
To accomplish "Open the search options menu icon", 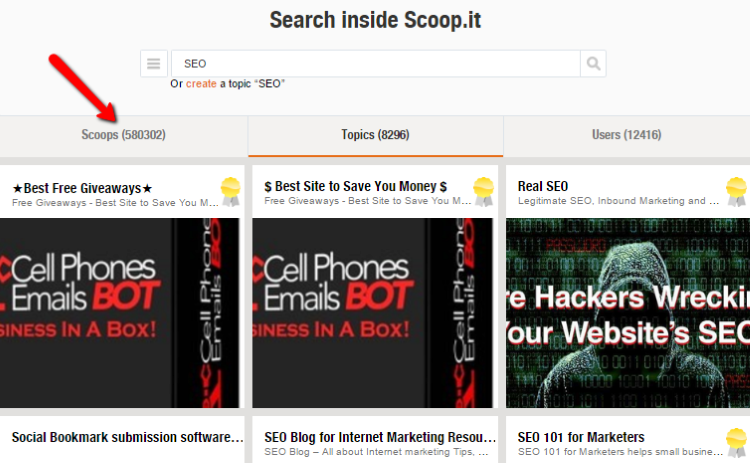I will 154,64.
